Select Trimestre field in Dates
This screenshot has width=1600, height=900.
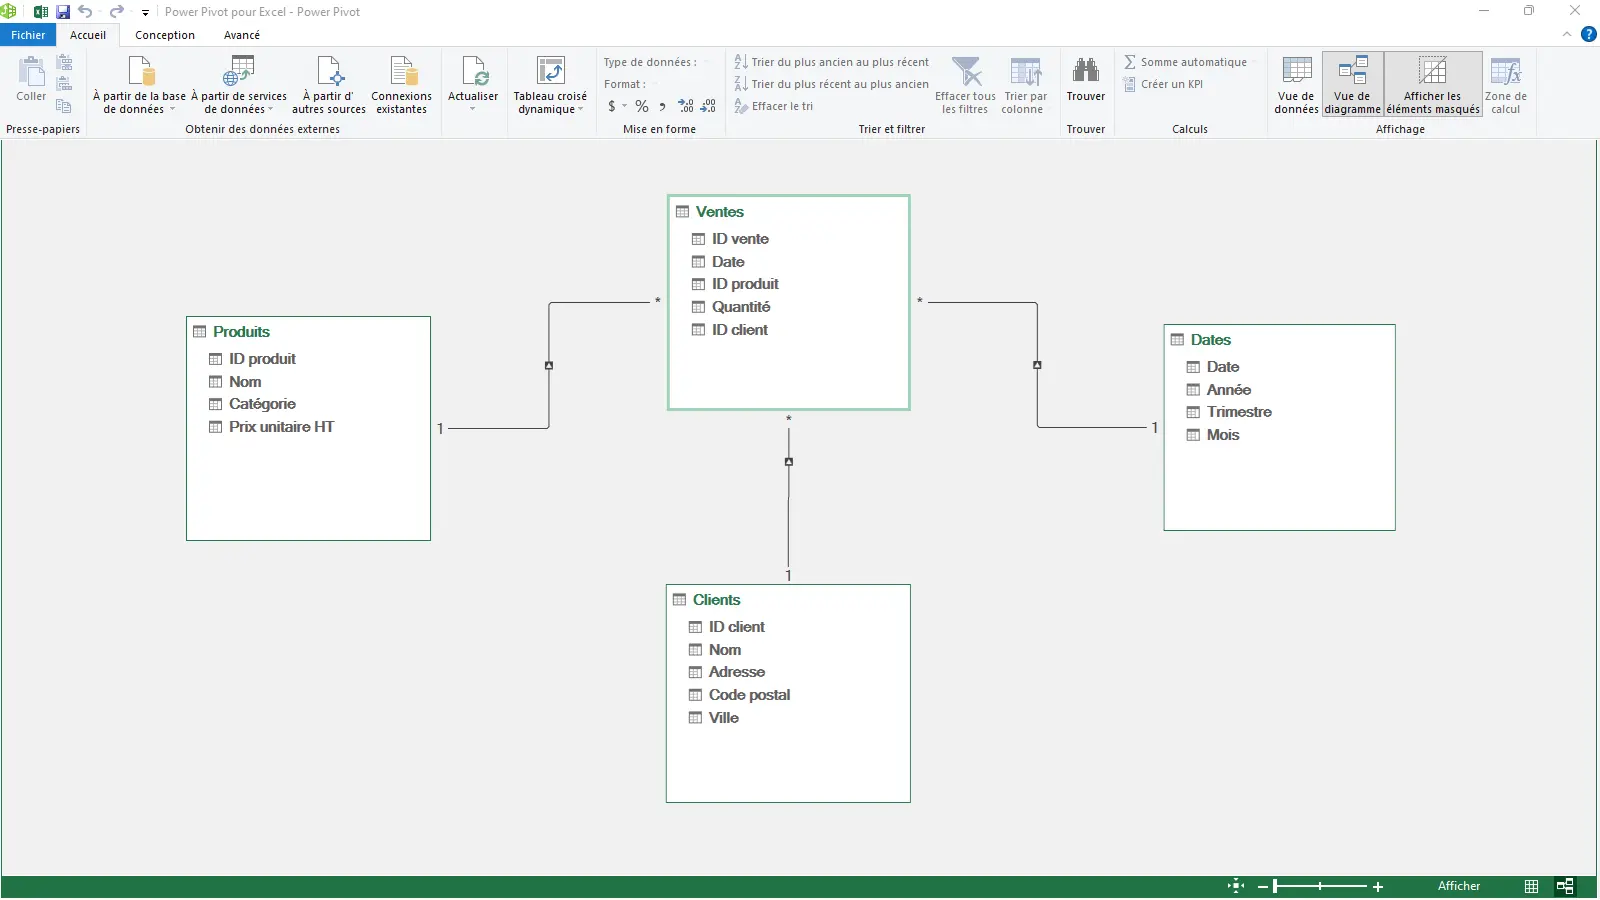coord(1239,412)
